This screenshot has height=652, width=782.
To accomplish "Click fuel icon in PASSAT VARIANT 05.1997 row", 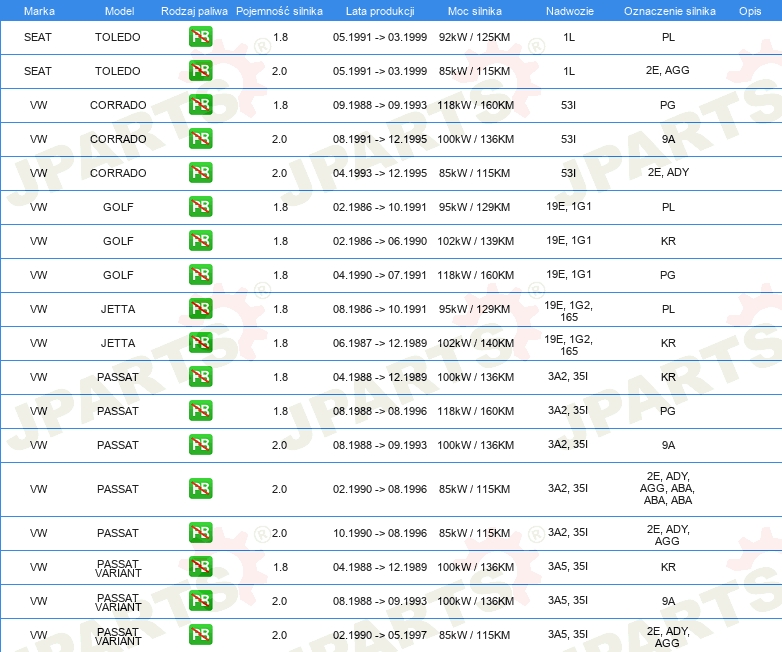I will [200, 635].
